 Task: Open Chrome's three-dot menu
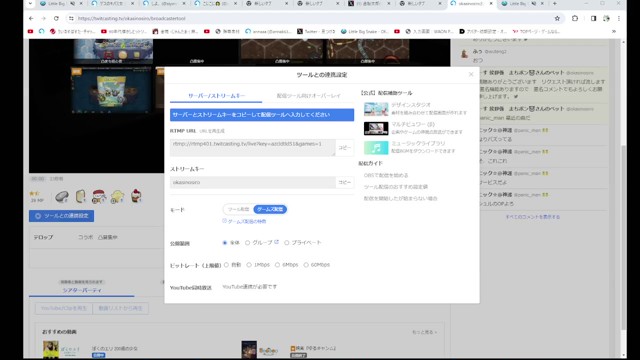619,18
